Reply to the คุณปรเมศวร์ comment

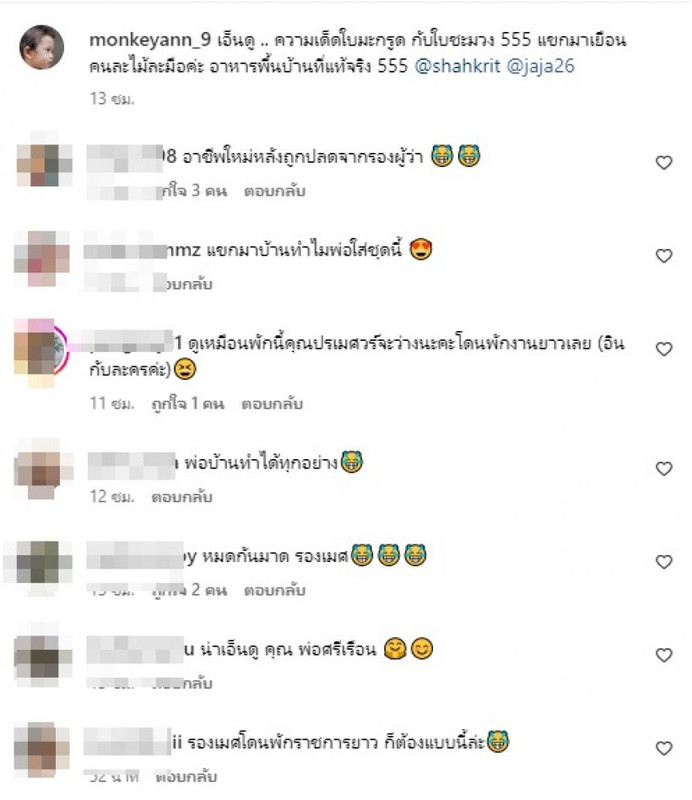click(272, 404)
